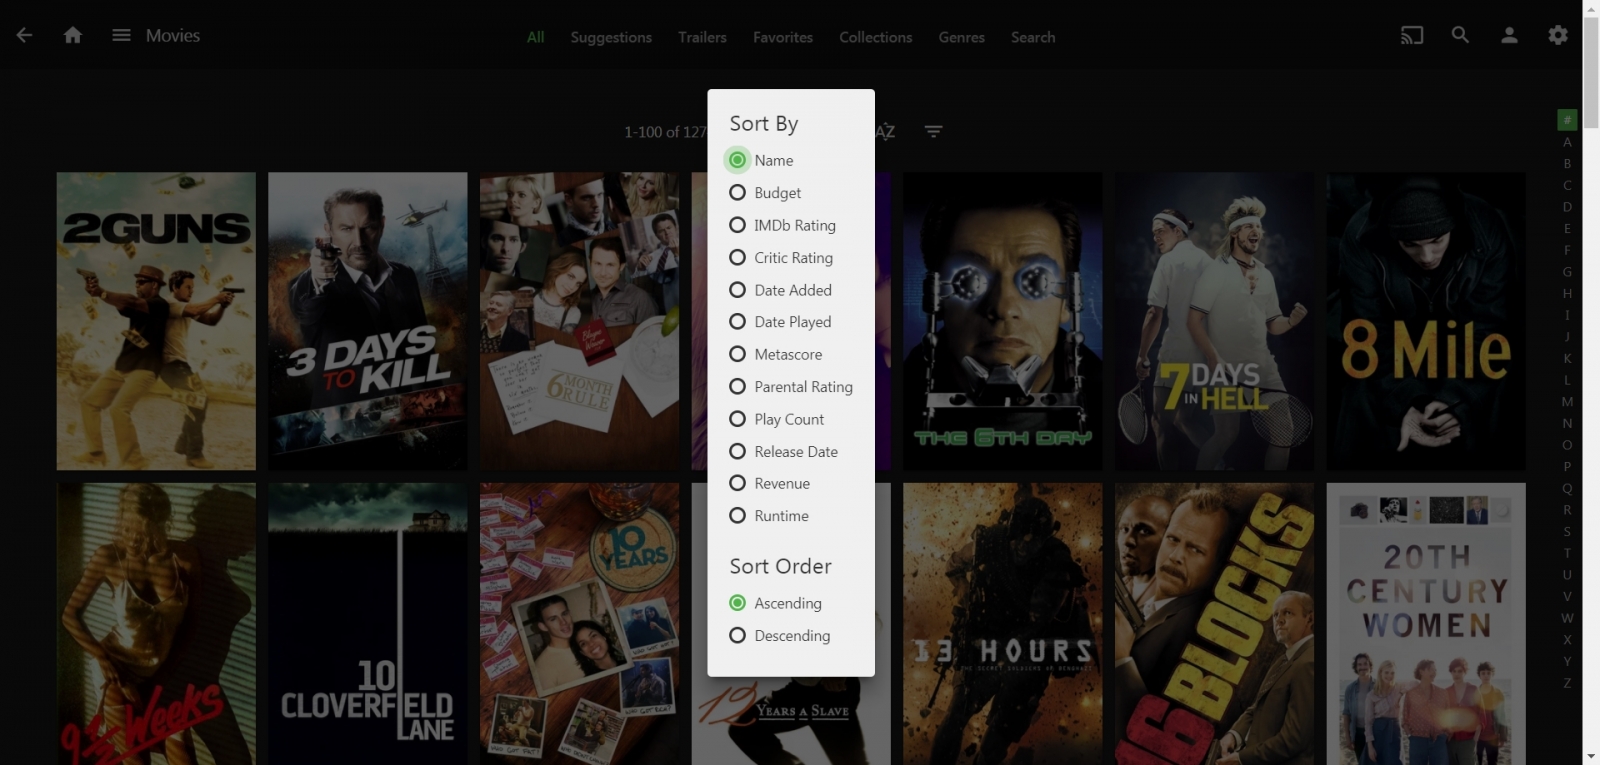Screen dimensions: 1600x765
Task: Open the hamburger main menu
Action: coord(121,35)
